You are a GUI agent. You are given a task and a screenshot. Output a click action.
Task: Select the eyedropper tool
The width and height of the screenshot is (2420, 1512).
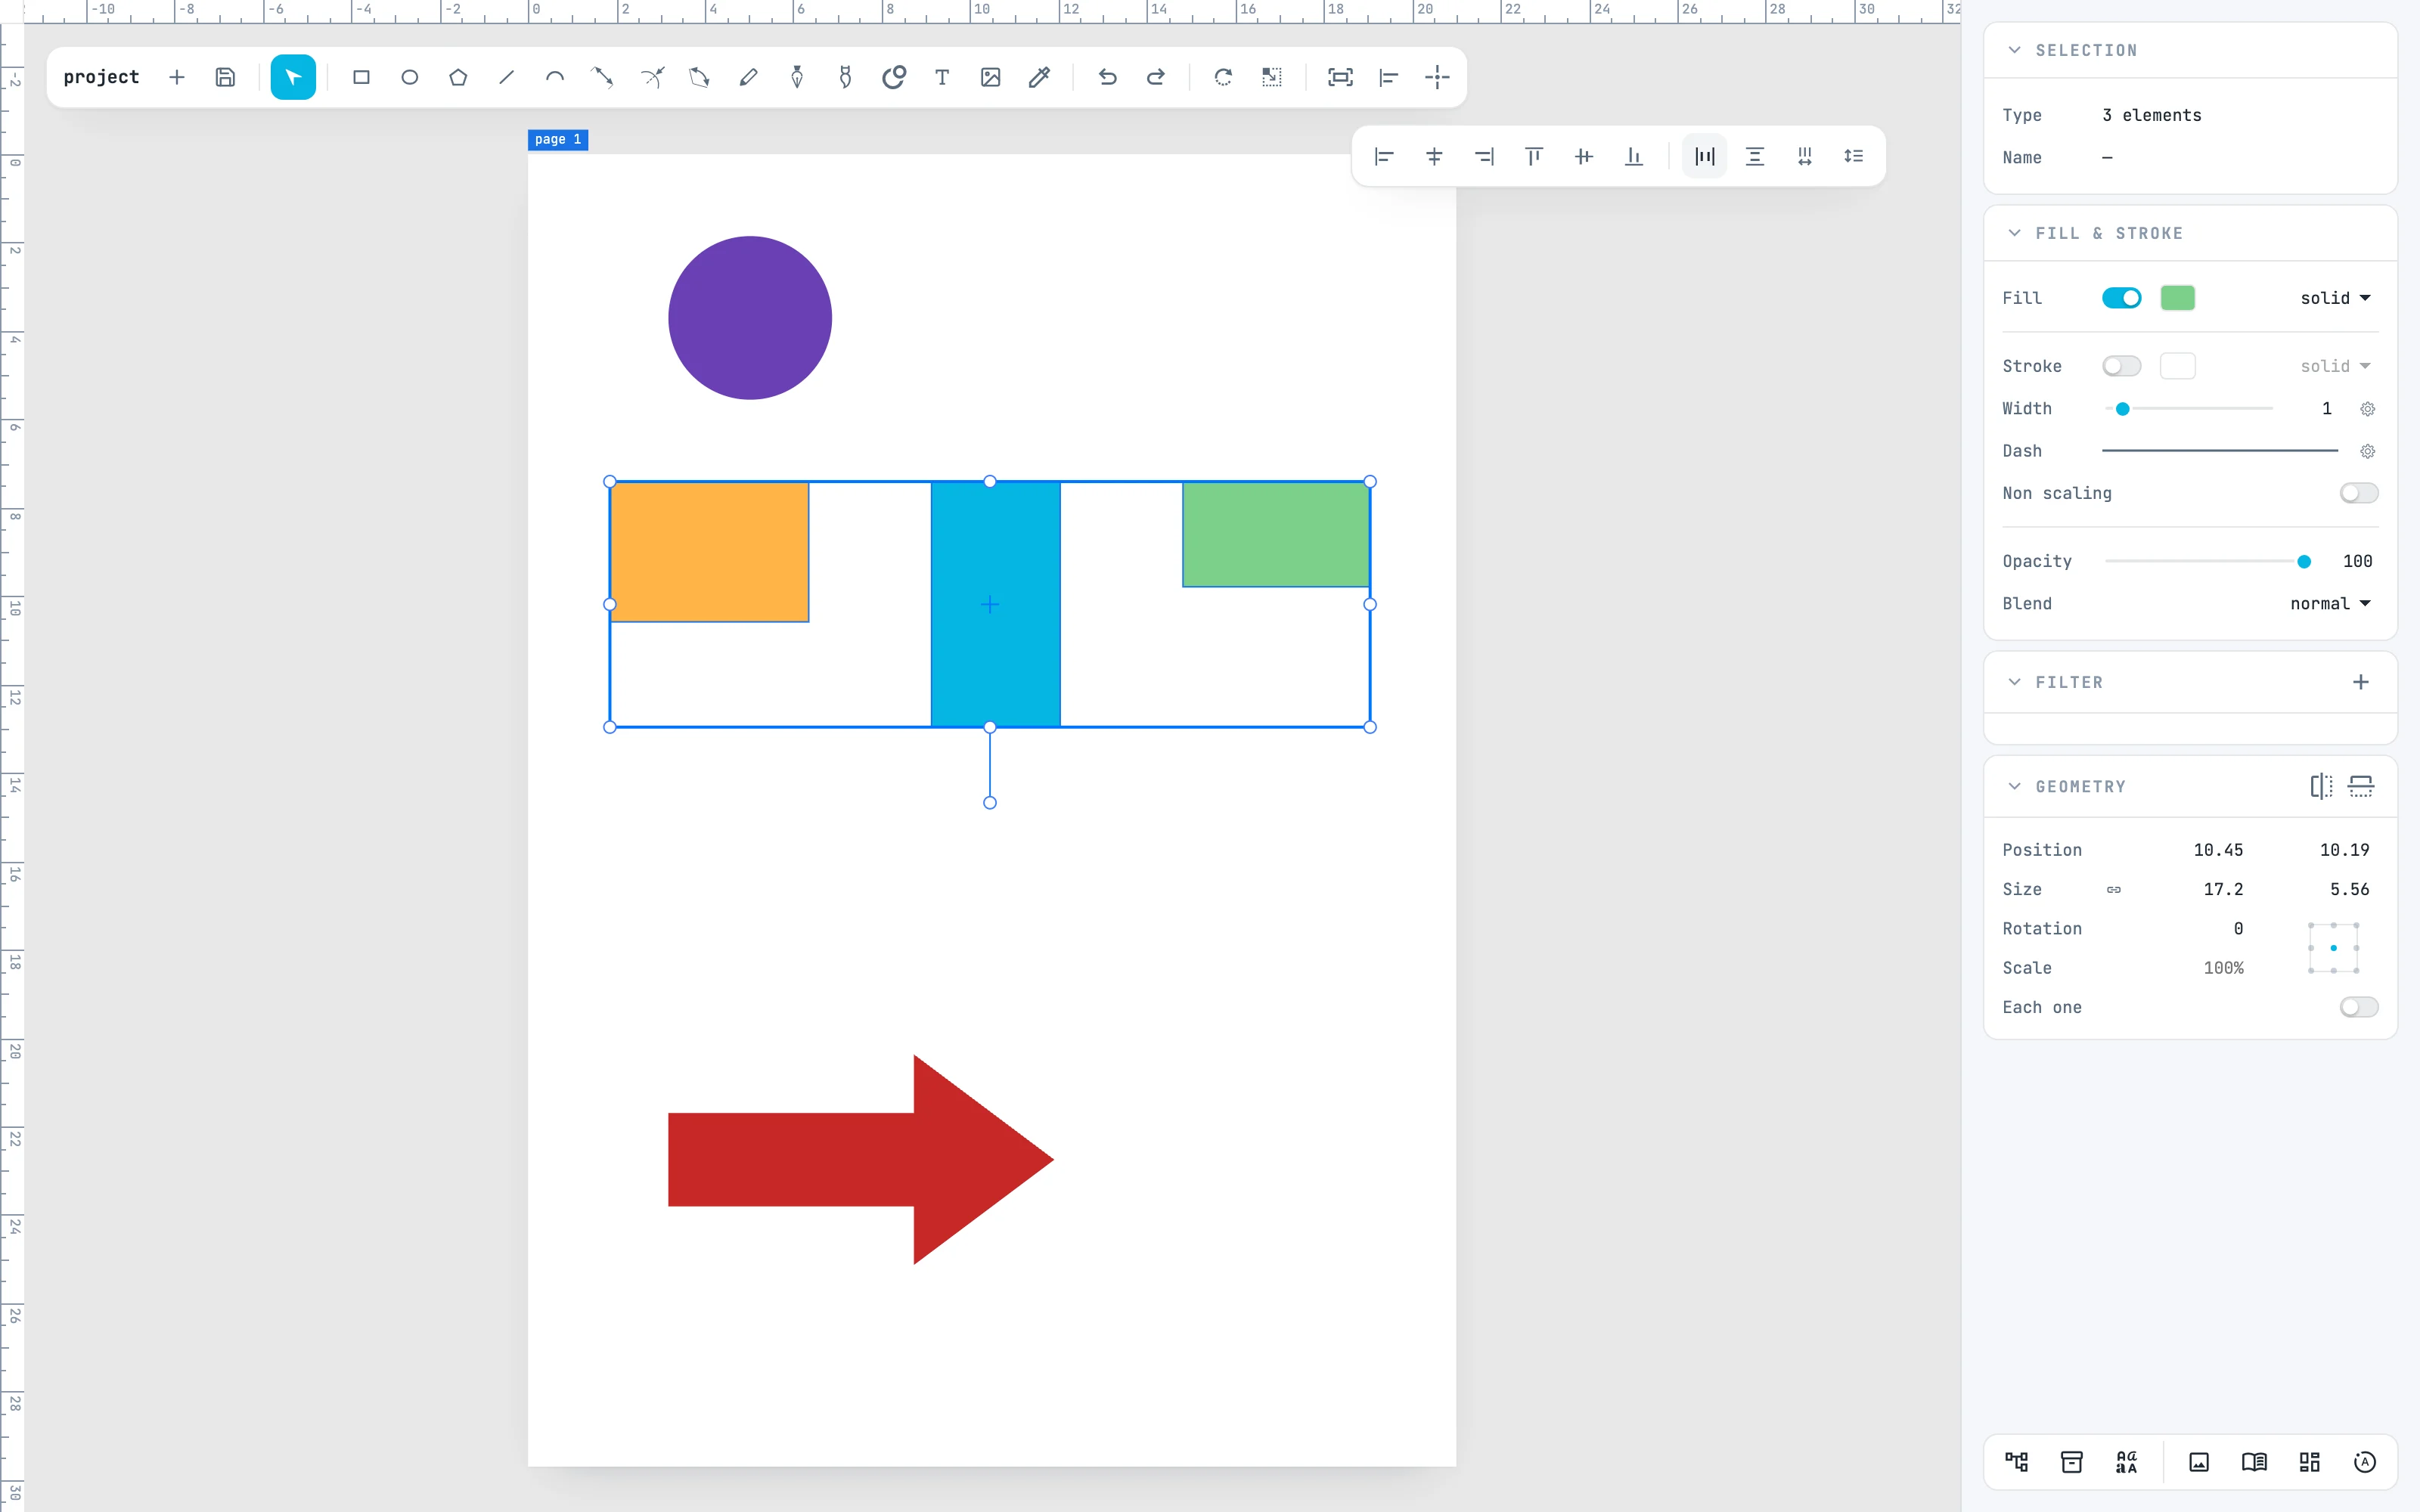point(1039,77)
